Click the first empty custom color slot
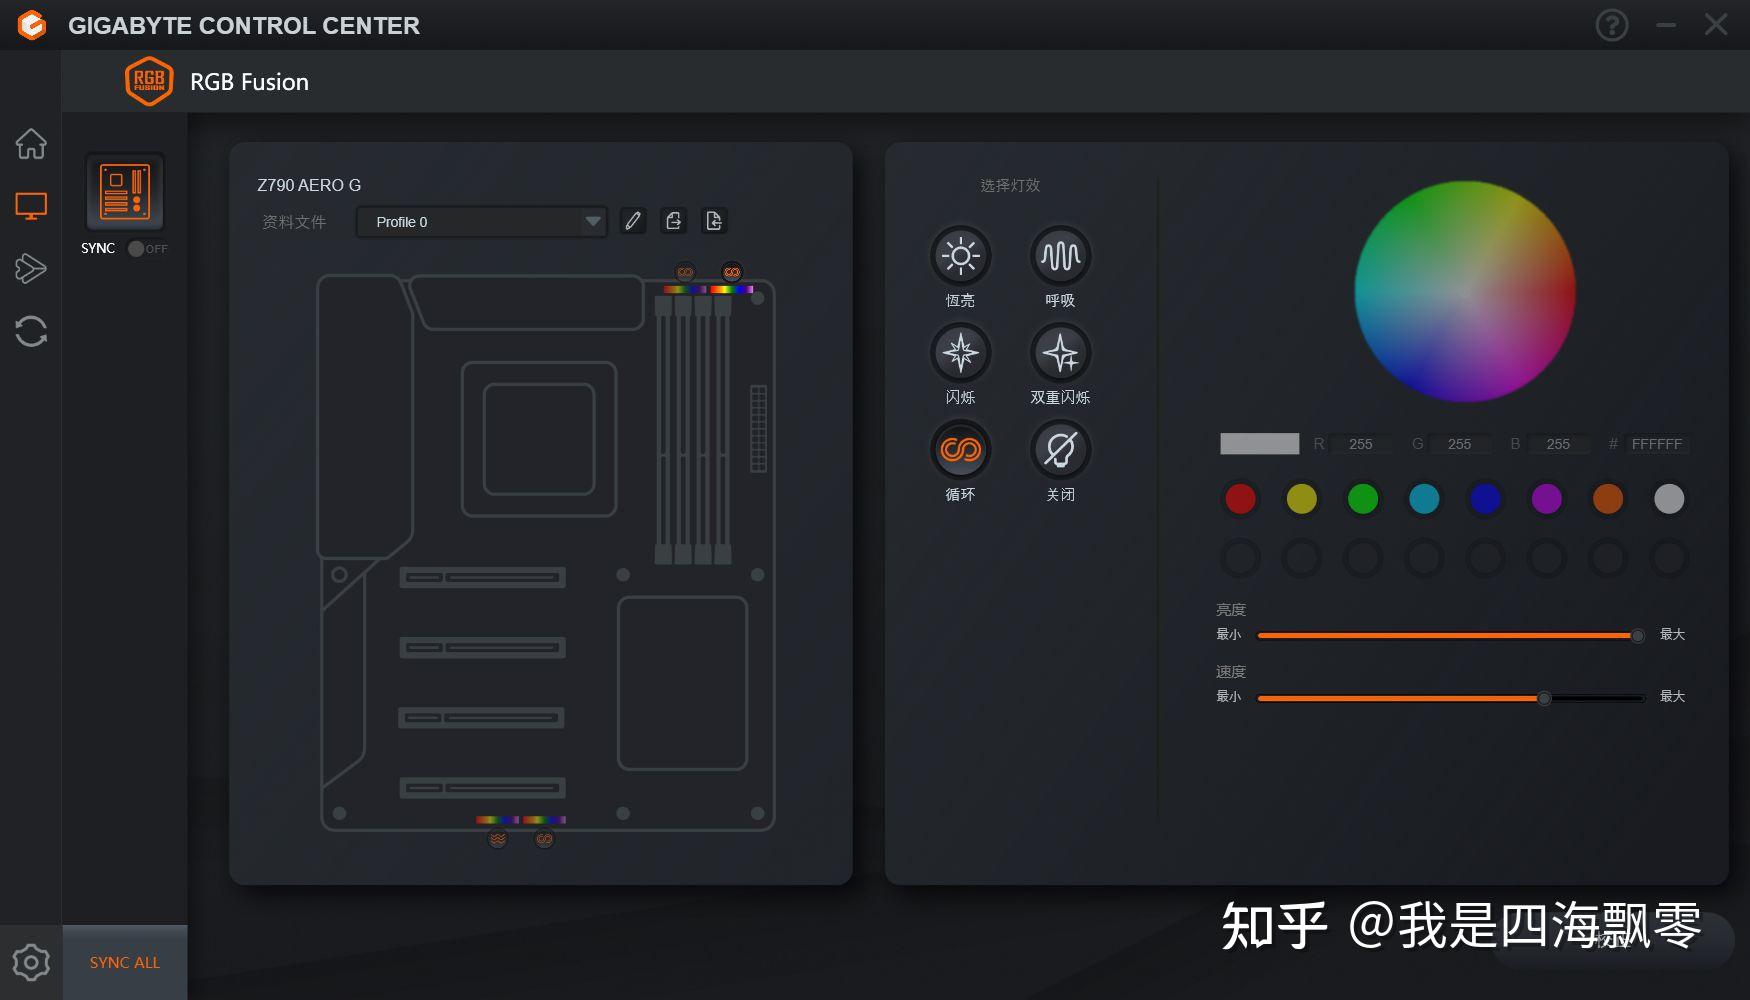Viewport: 1750px width, 1000px height. [x=1241, y=558]
